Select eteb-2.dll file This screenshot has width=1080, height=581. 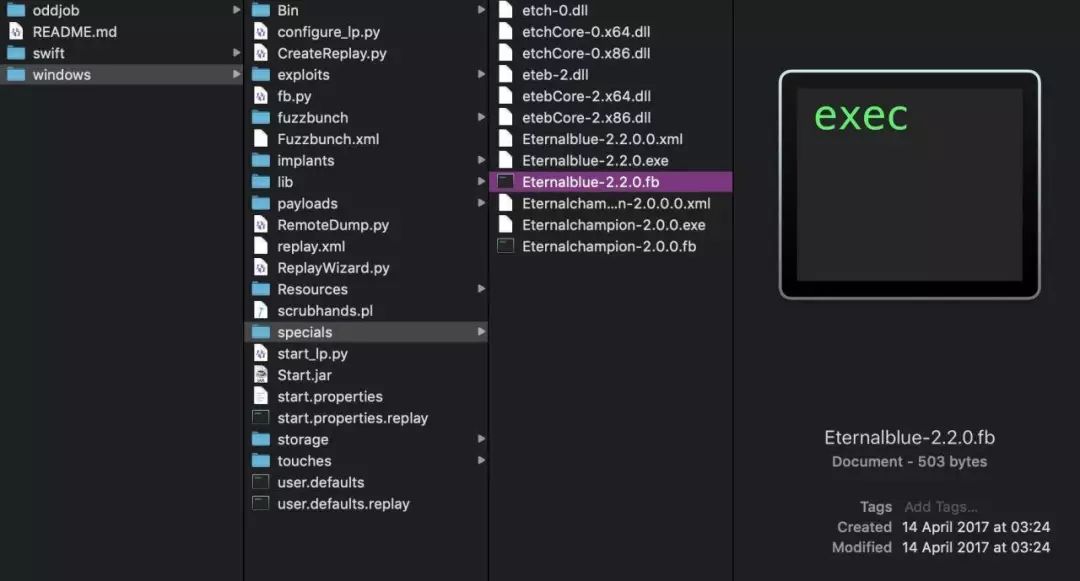point(555,74)
